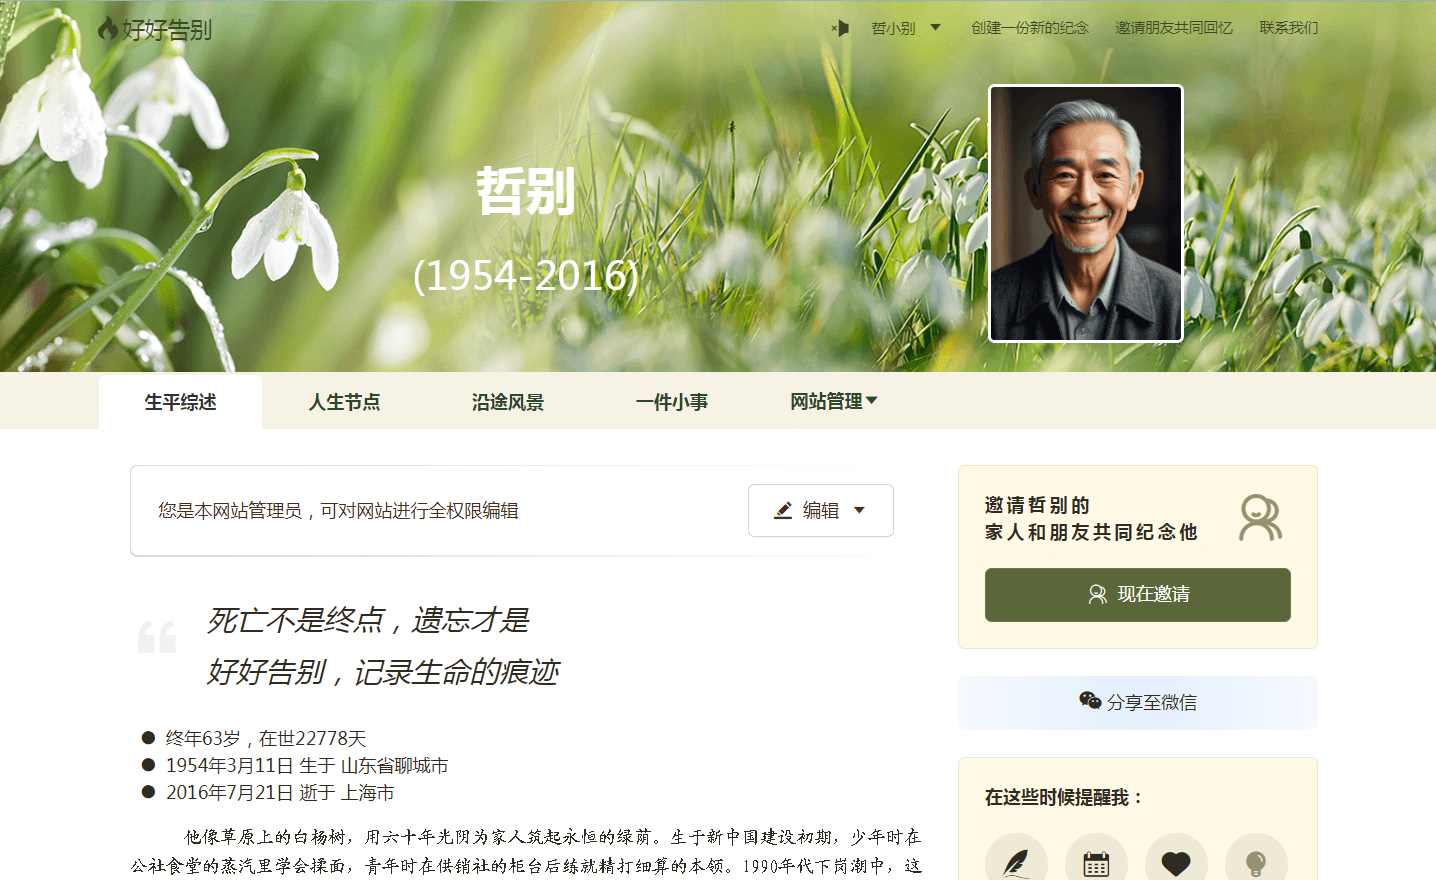Click the portrait photo of 哲别
1436x880 pixels.
point(1085,213)
